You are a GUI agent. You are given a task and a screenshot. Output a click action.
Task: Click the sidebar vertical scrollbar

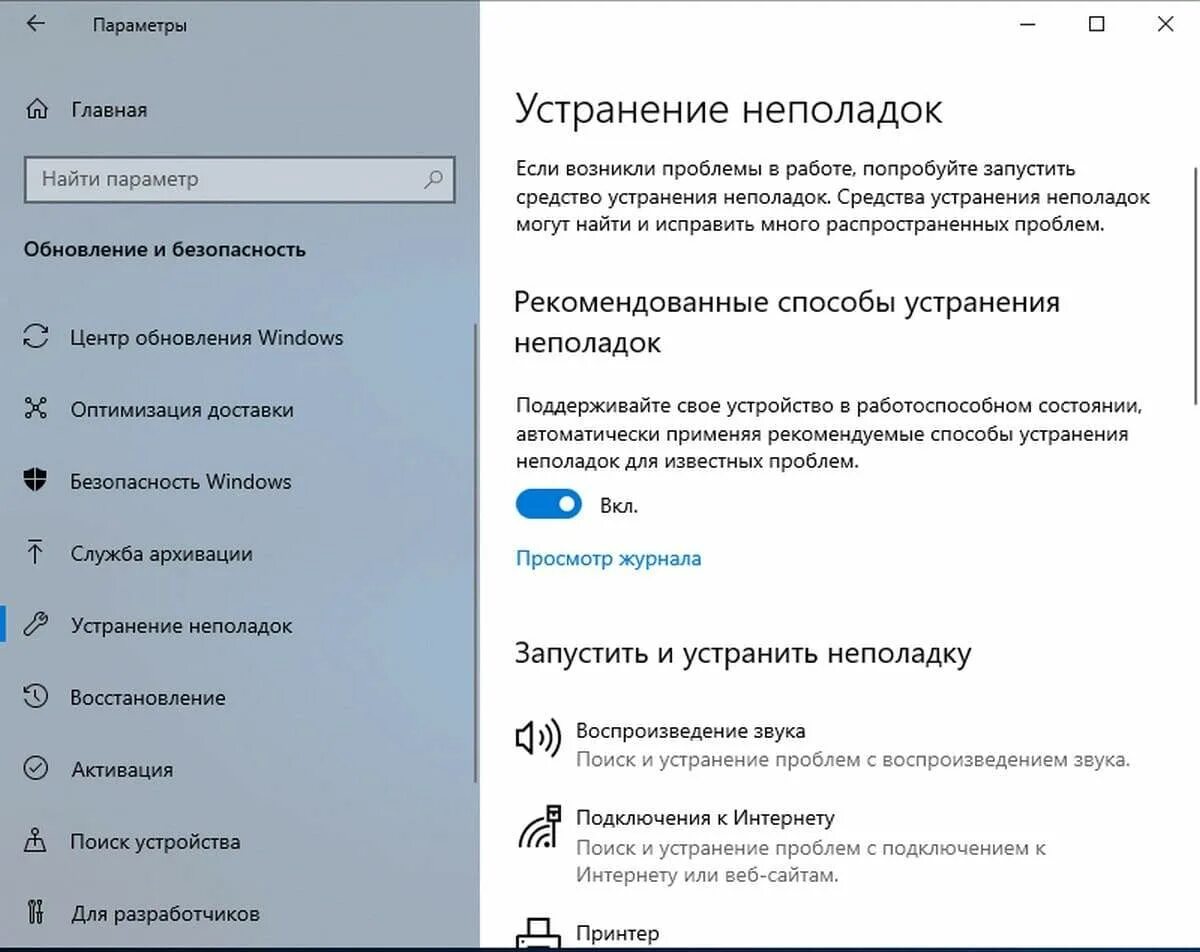(x=476, y=555)
